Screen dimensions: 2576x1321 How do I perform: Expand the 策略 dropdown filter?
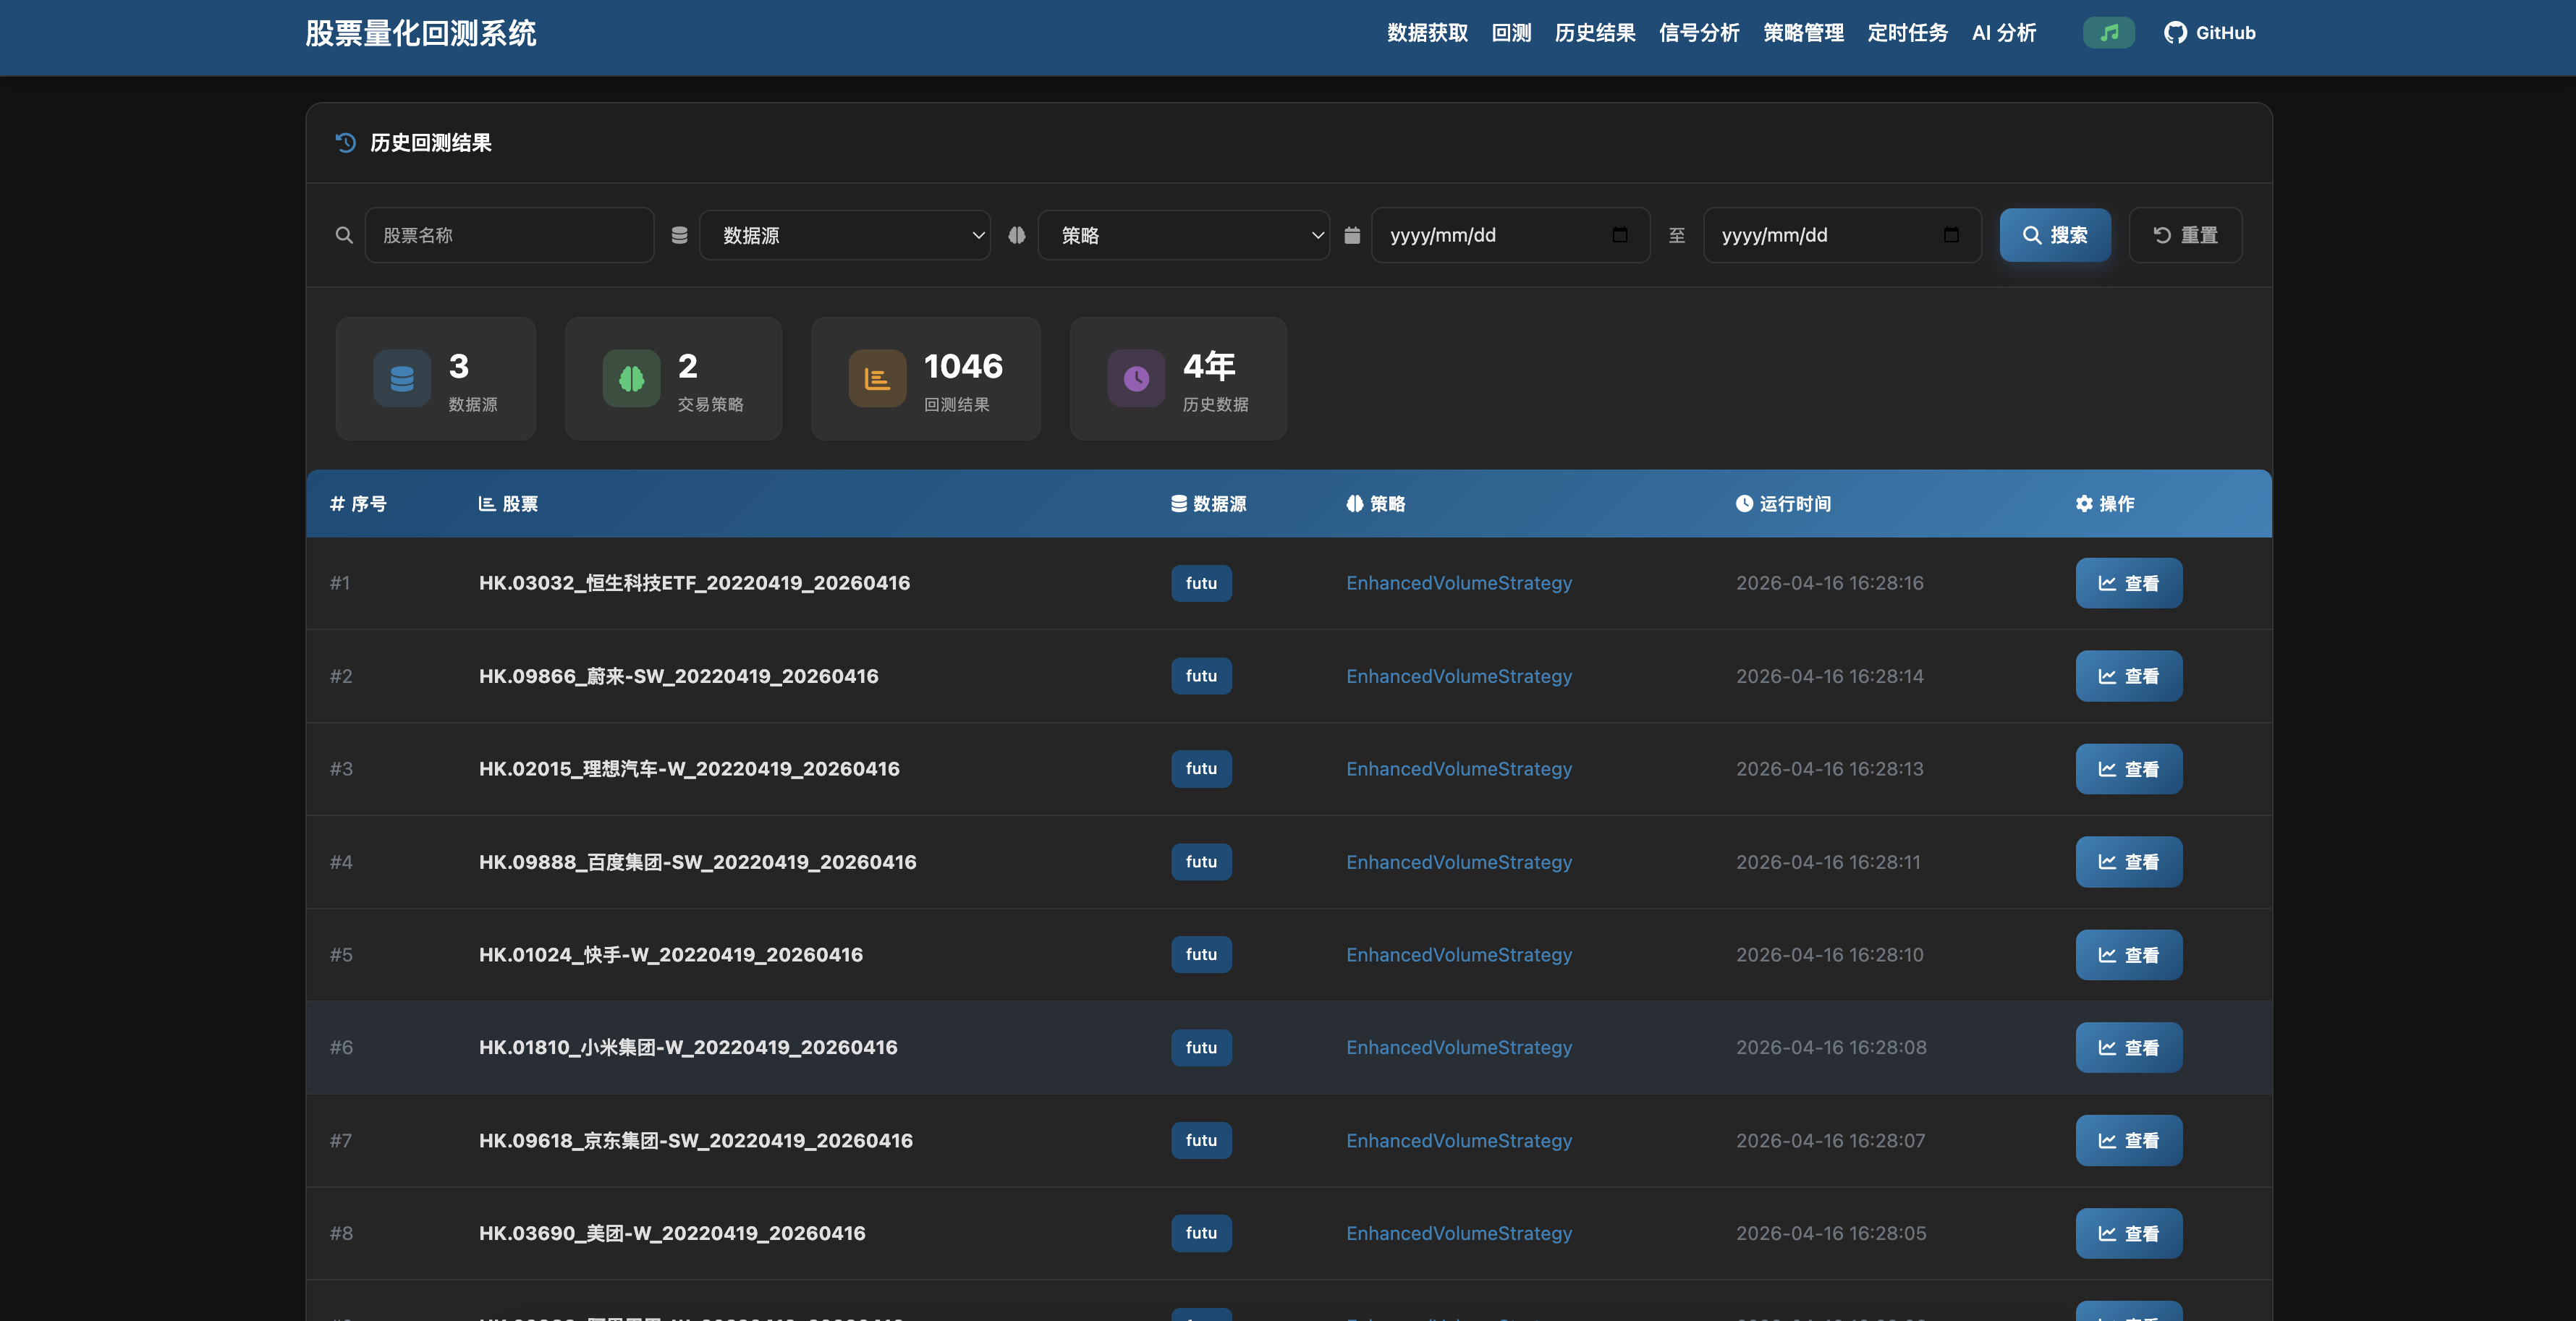click(1183, 235)
